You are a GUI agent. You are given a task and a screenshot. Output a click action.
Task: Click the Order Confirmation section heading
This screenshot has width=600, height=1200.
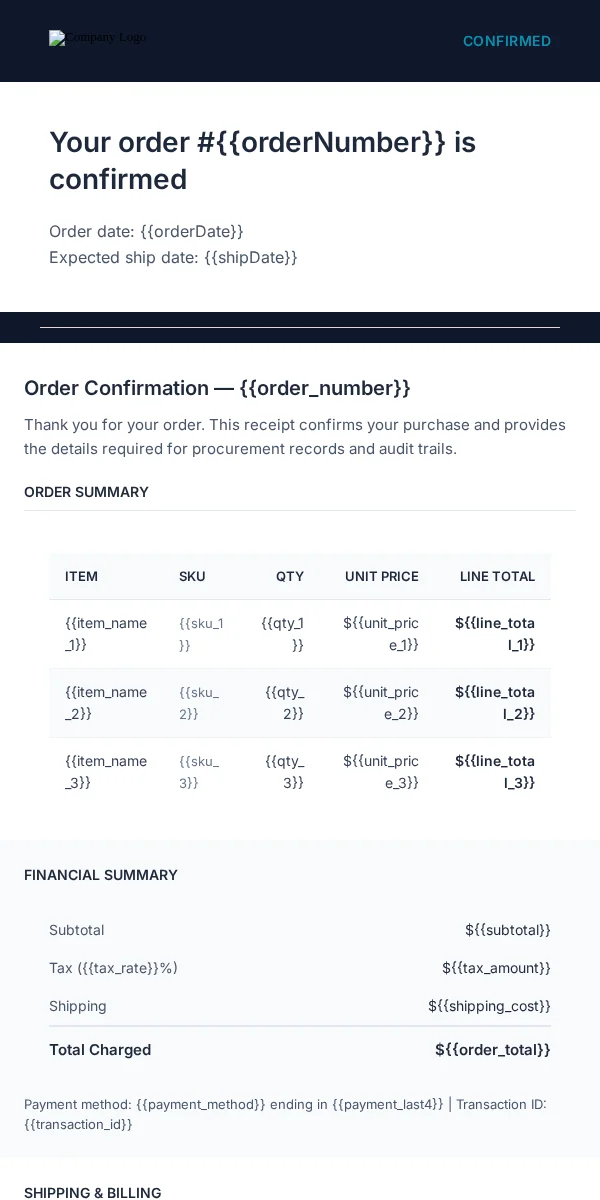pyautogui.click(x=217, y=388)
